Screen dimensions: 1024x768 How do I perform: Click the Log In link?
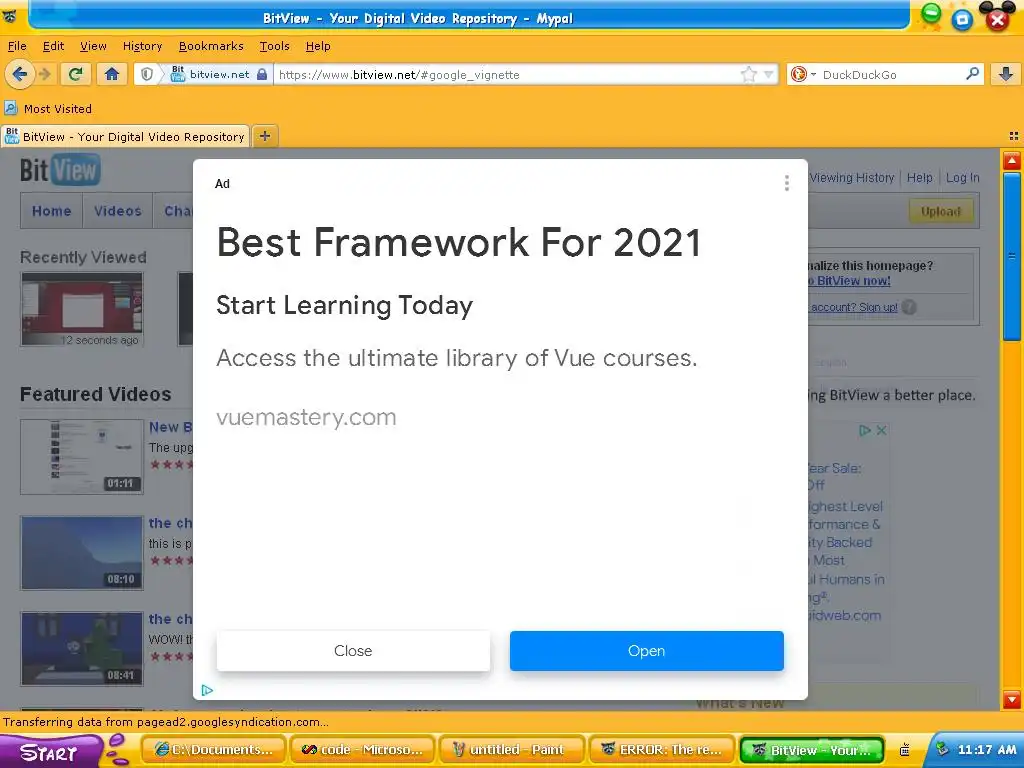[963, 178]
